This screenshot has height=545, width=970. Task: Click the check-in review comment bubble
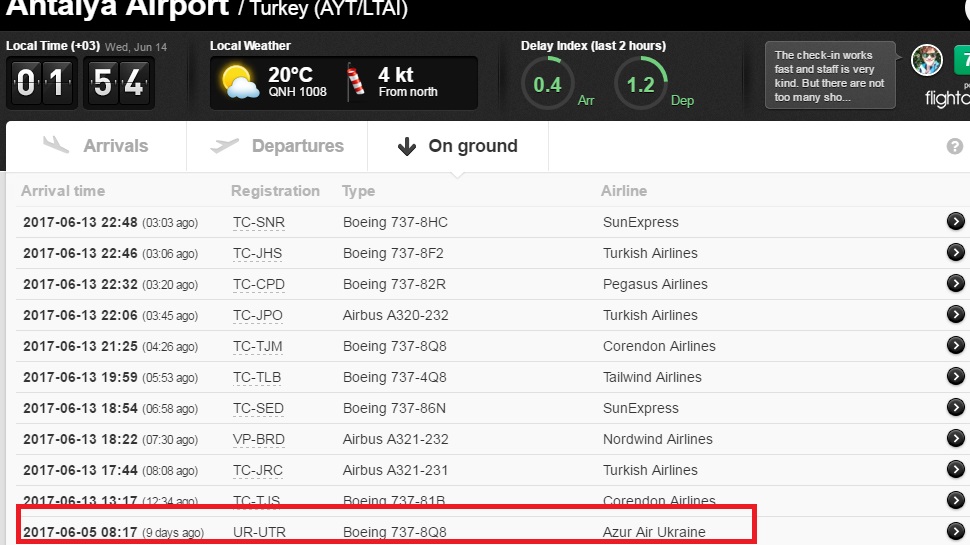[x=829, y=77]
